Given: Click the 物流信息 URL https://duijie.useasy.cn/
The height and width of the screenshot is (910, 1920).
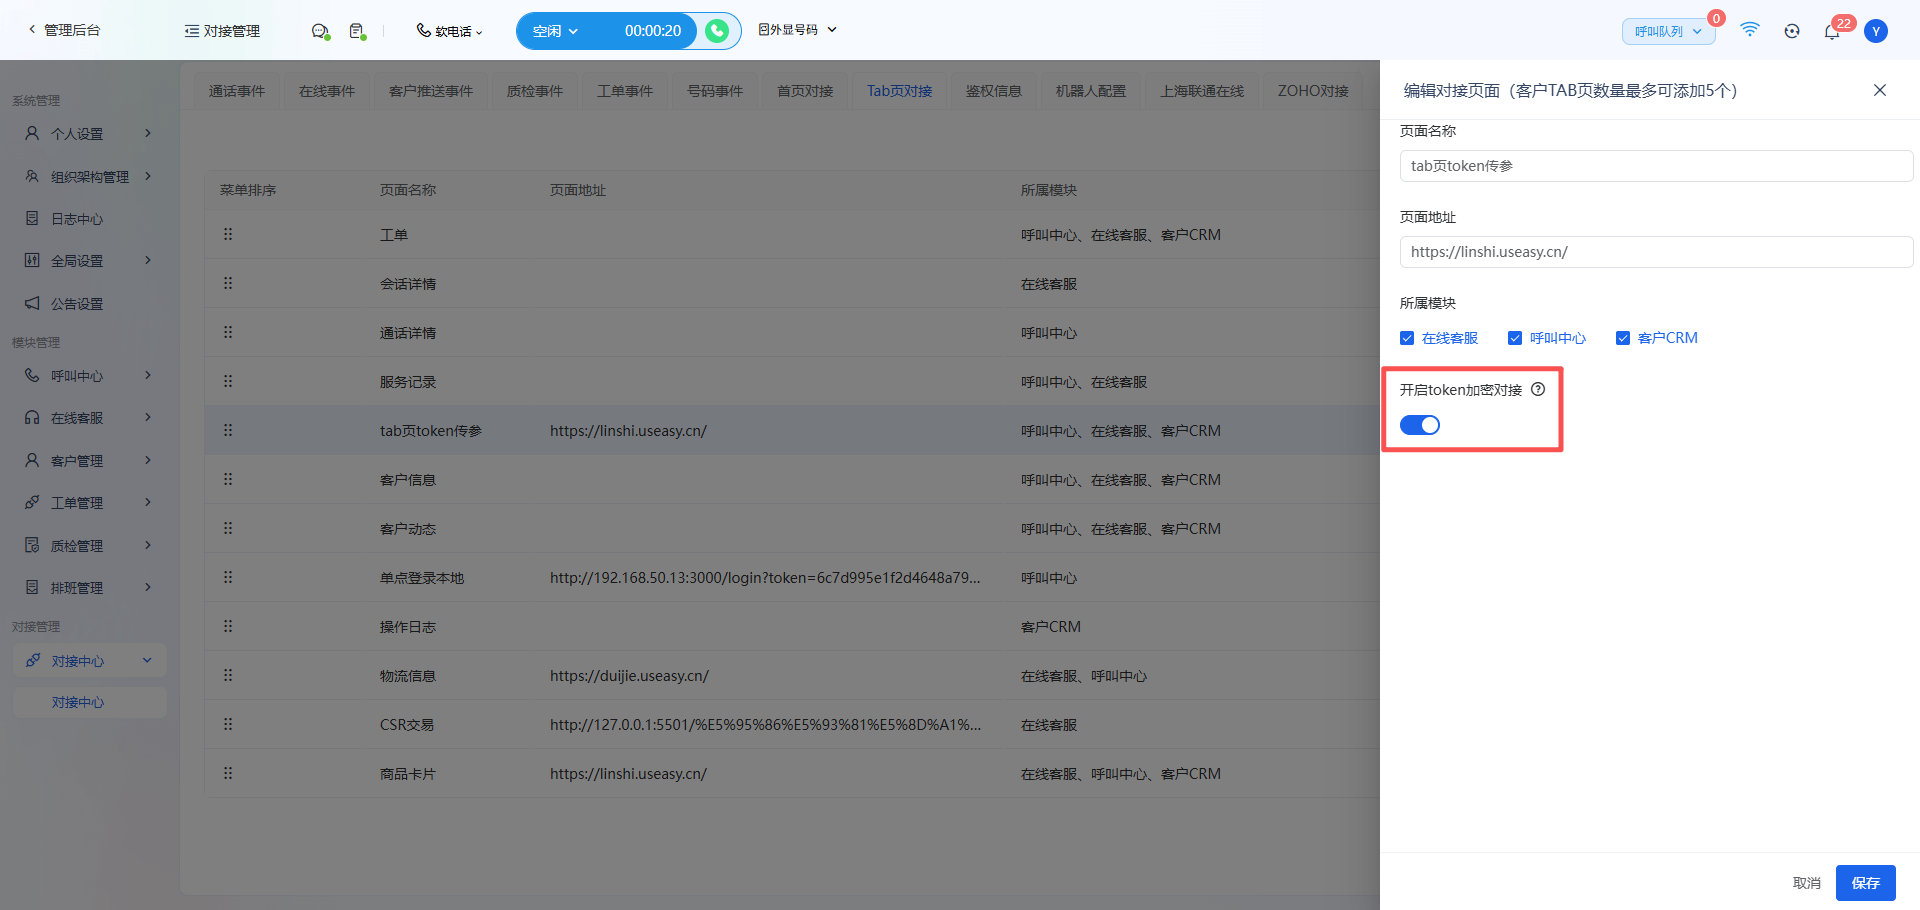Looking at the screenshot, I should coord(629,676).
